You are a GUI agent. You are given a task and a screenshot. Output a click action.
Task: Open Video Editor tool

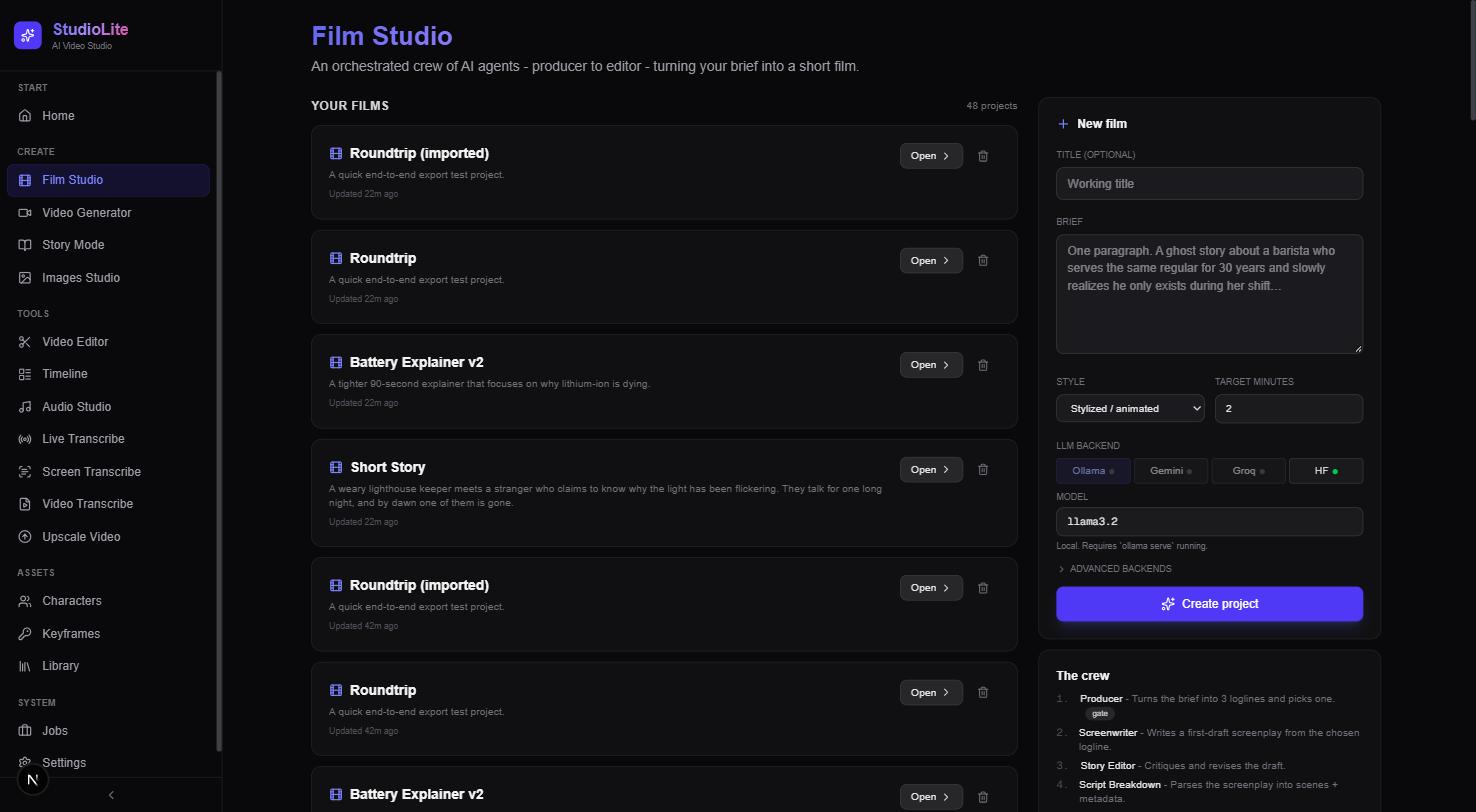(108, 342)
